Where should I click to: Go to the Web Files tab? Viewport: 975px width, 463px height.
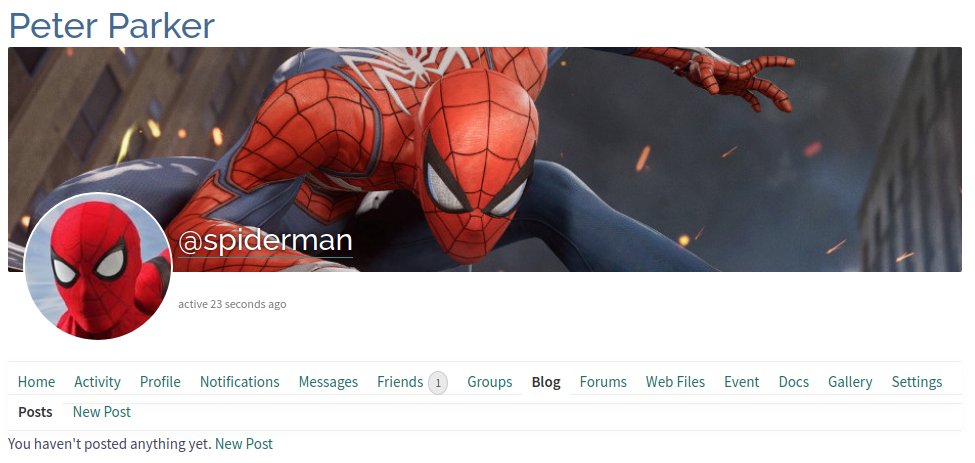(675, 382)
